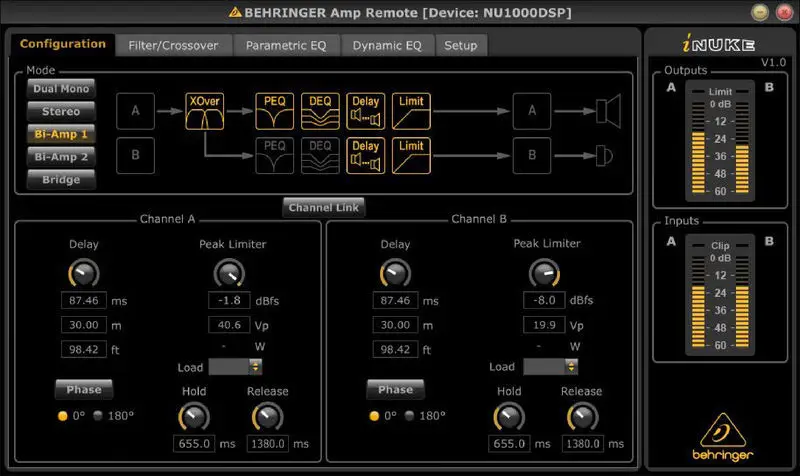
Task: Select the top row PEQ block
Action: (273, 113)
